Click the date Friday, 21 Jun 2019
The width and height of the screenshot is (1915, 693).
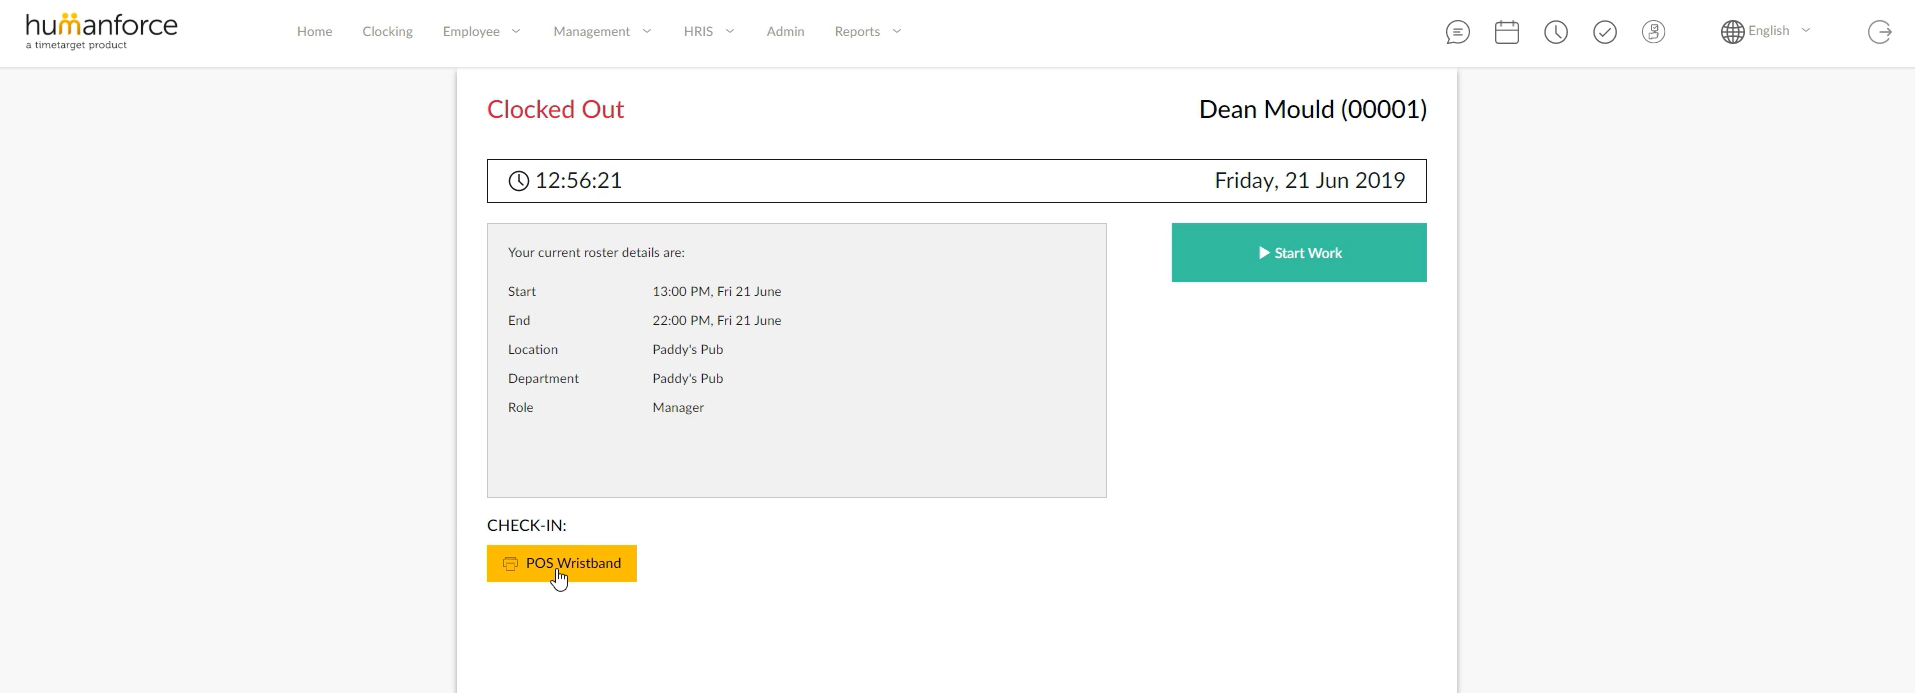point(1310,181)
